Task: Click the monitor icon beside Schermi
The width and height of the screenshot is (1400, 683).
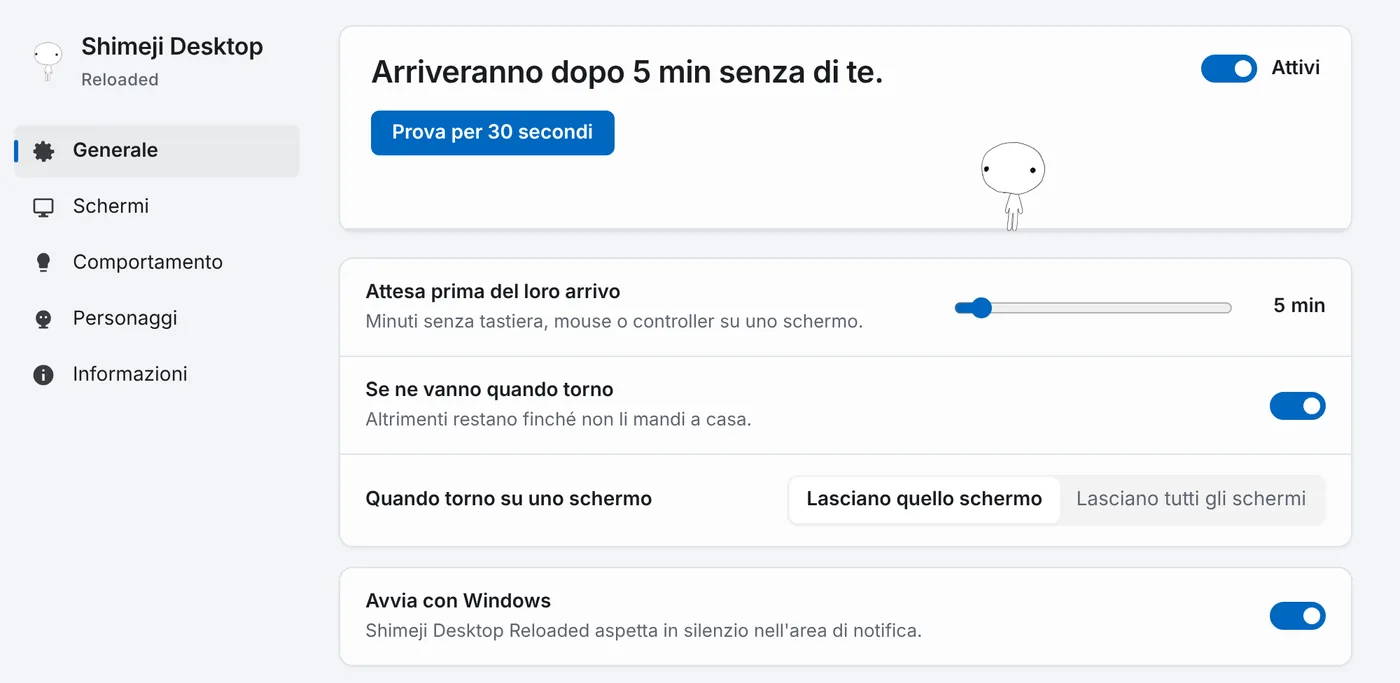Action: coord(43,207)
